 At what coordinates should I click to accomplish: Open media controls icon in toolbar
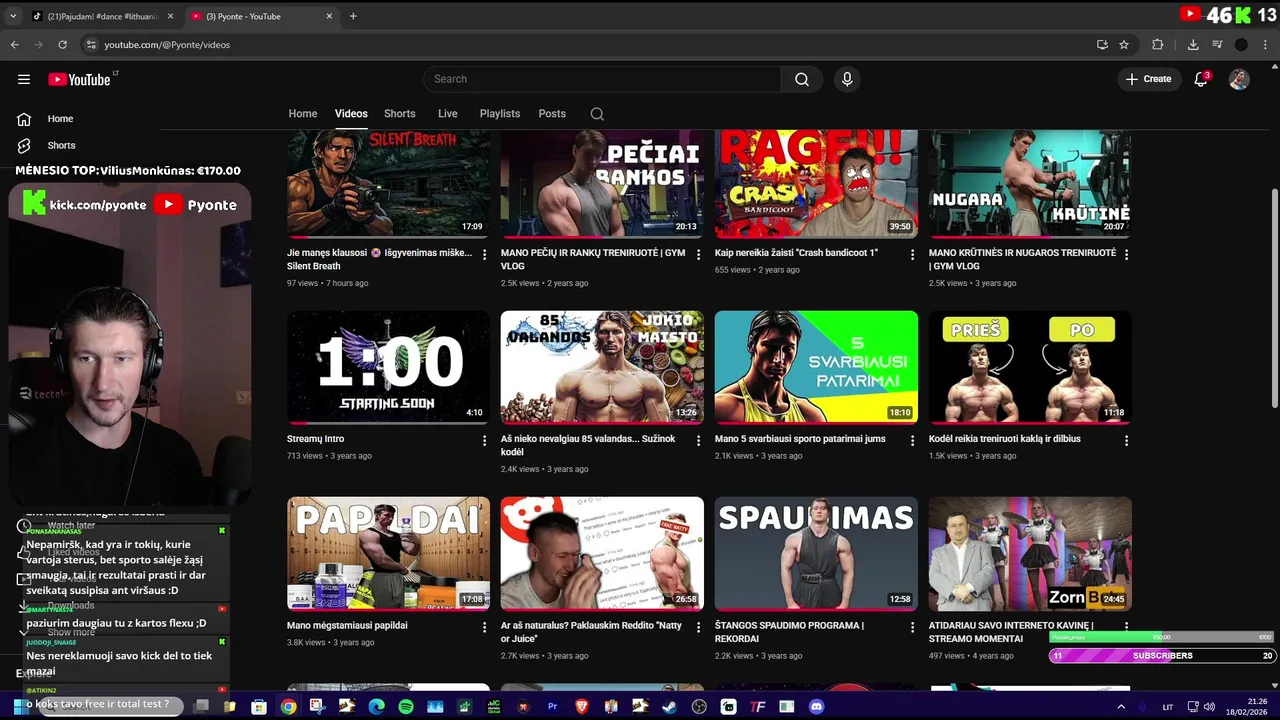[1217, 45]
